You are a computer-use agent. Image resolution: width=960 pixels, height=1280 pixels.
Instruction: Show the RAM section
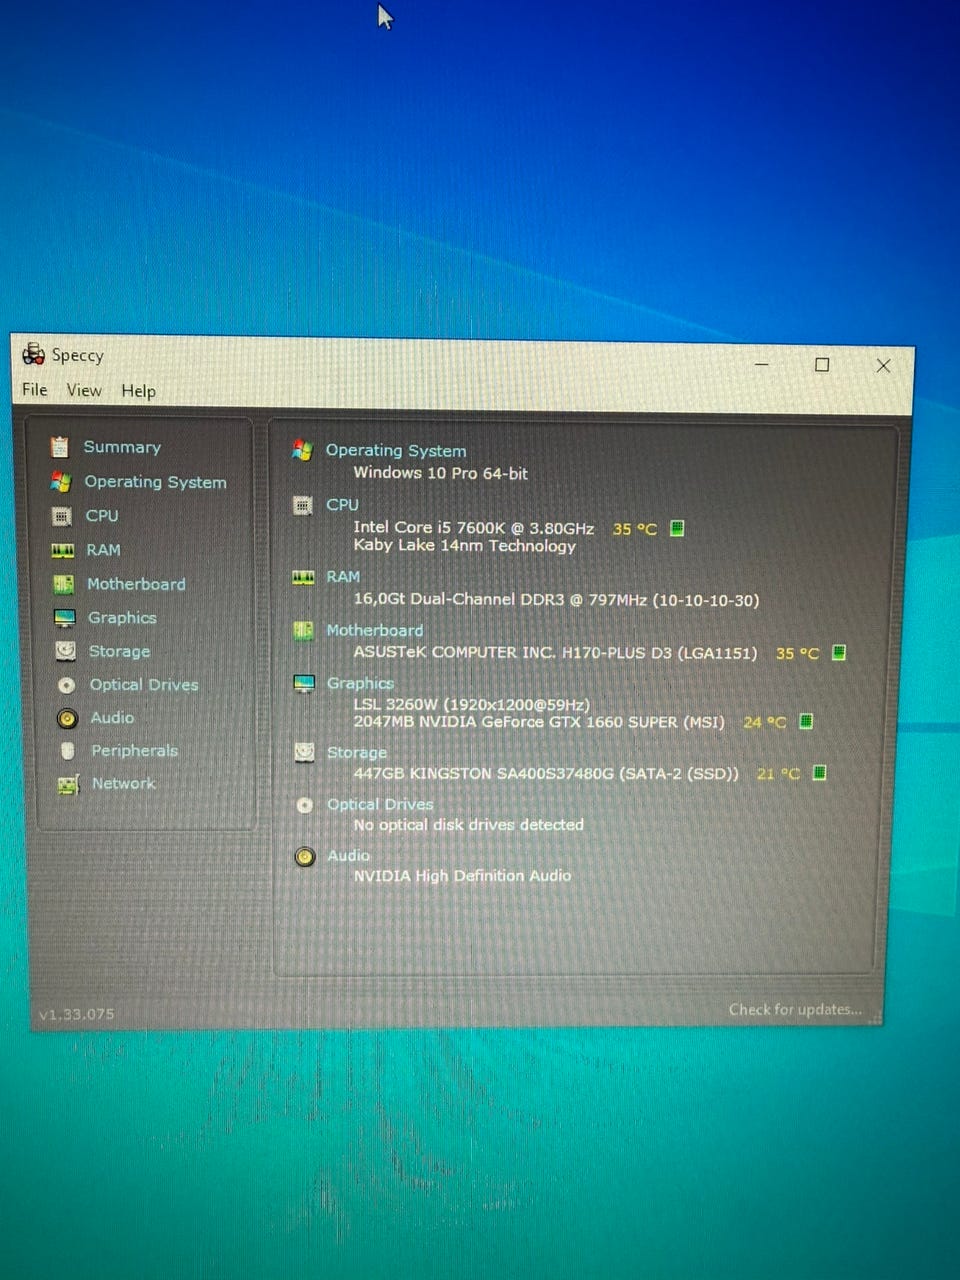click(x=103, y=550)
